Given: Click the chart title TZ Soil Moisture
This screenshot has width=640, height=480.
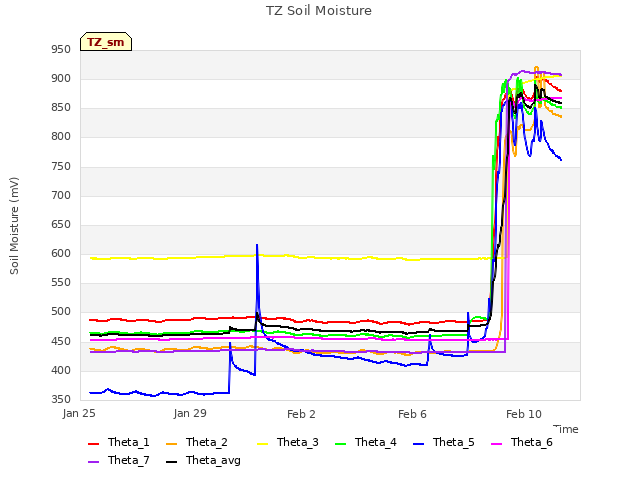Looking at the screenshot, I should [319, 11].
